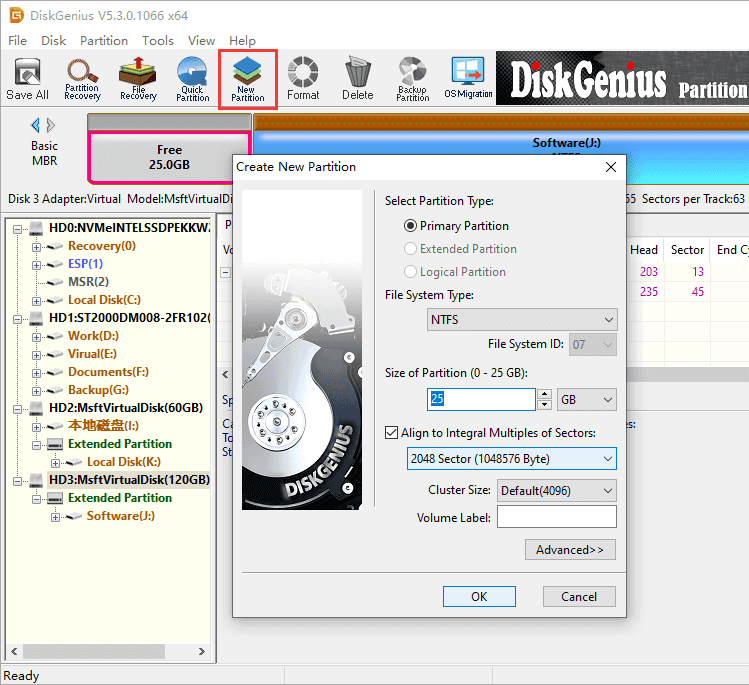Open the NTFS file system dropdown
Image resolution: width=749 pixels, height=685 pixels.
[522, 320]
